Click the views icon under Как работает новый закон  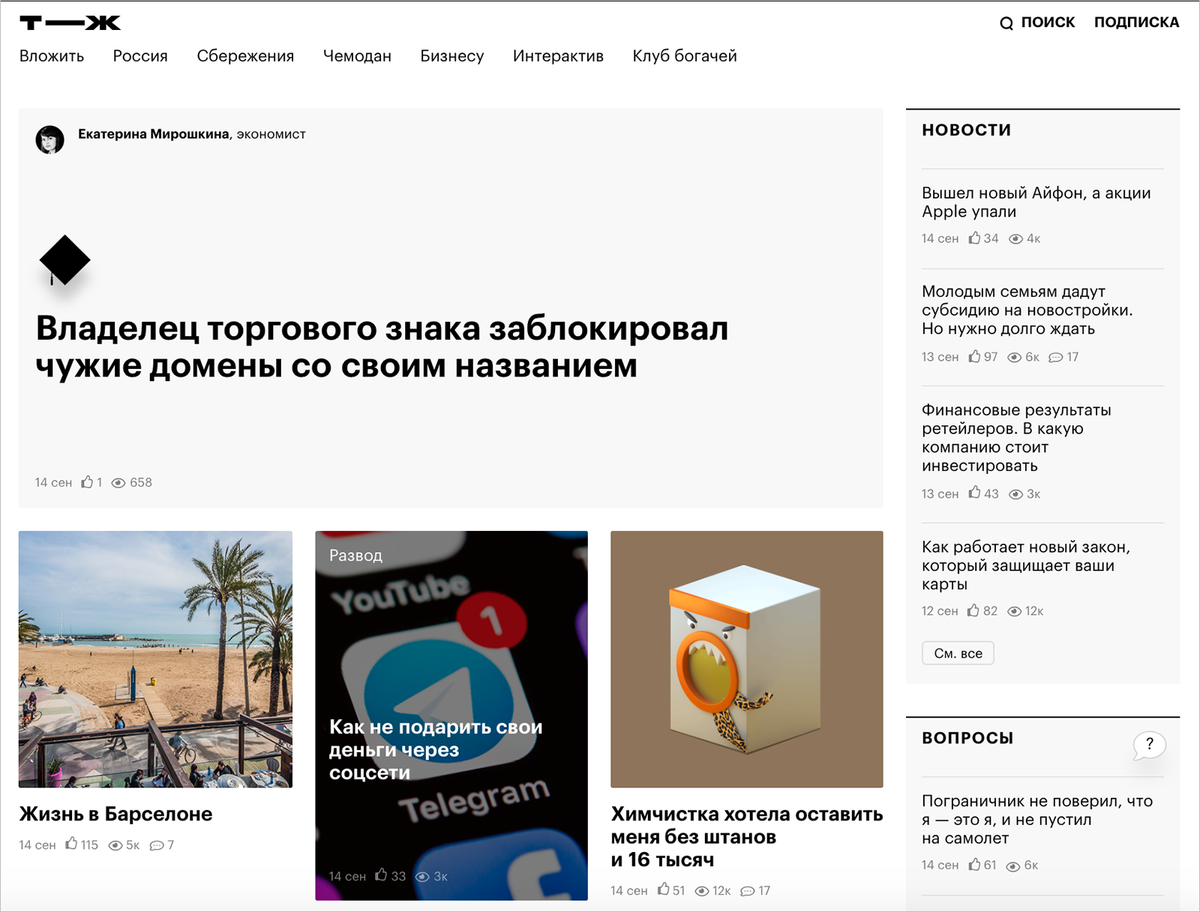click(1016, 611)
